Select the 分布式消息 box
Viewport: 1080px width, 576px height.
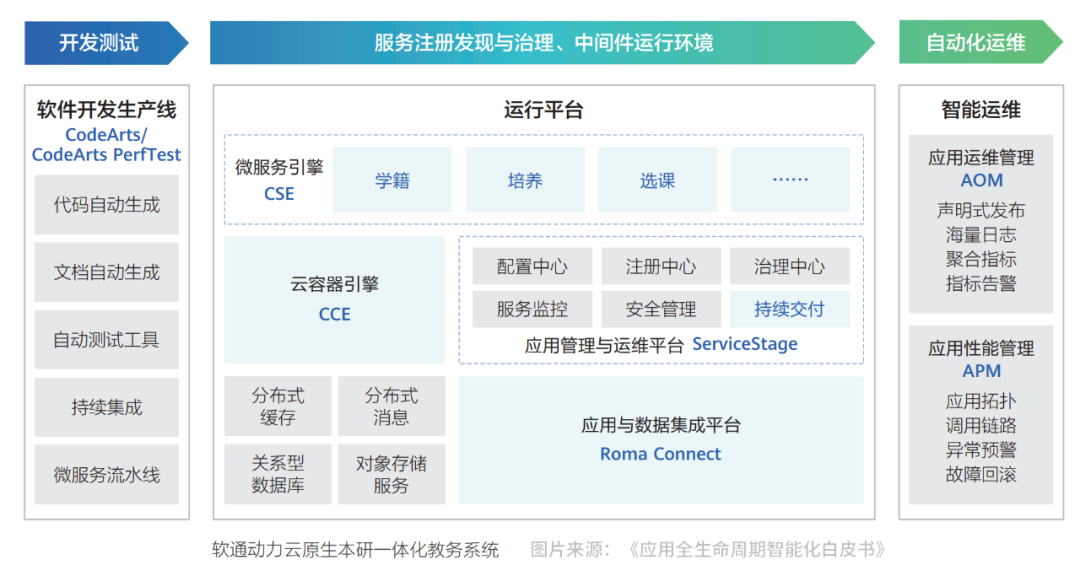(391, 406)
